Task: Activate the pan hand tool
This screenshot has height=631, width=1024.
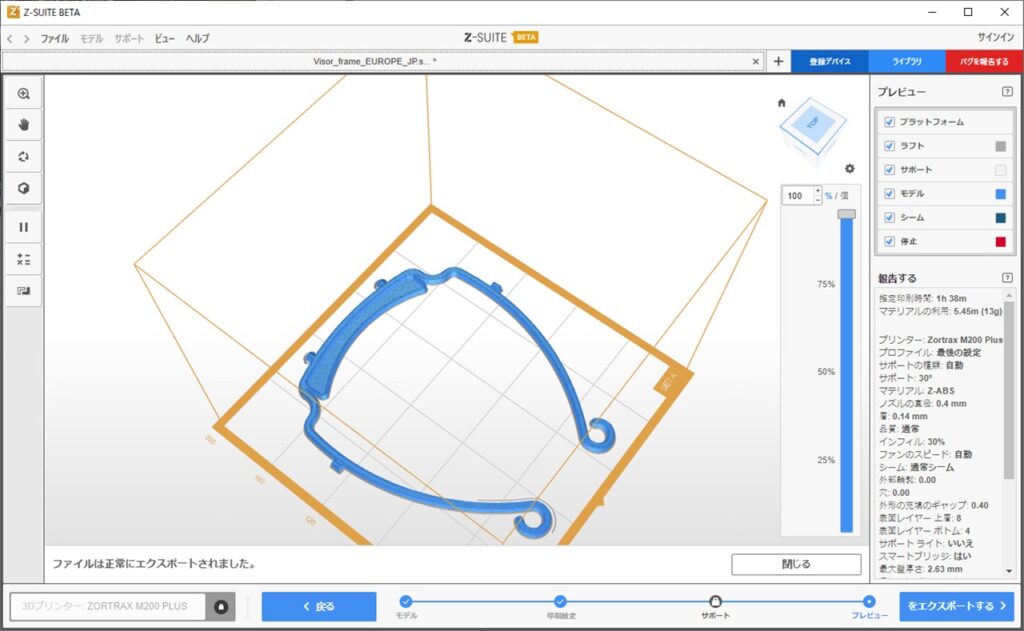Action: pos(23,125)
